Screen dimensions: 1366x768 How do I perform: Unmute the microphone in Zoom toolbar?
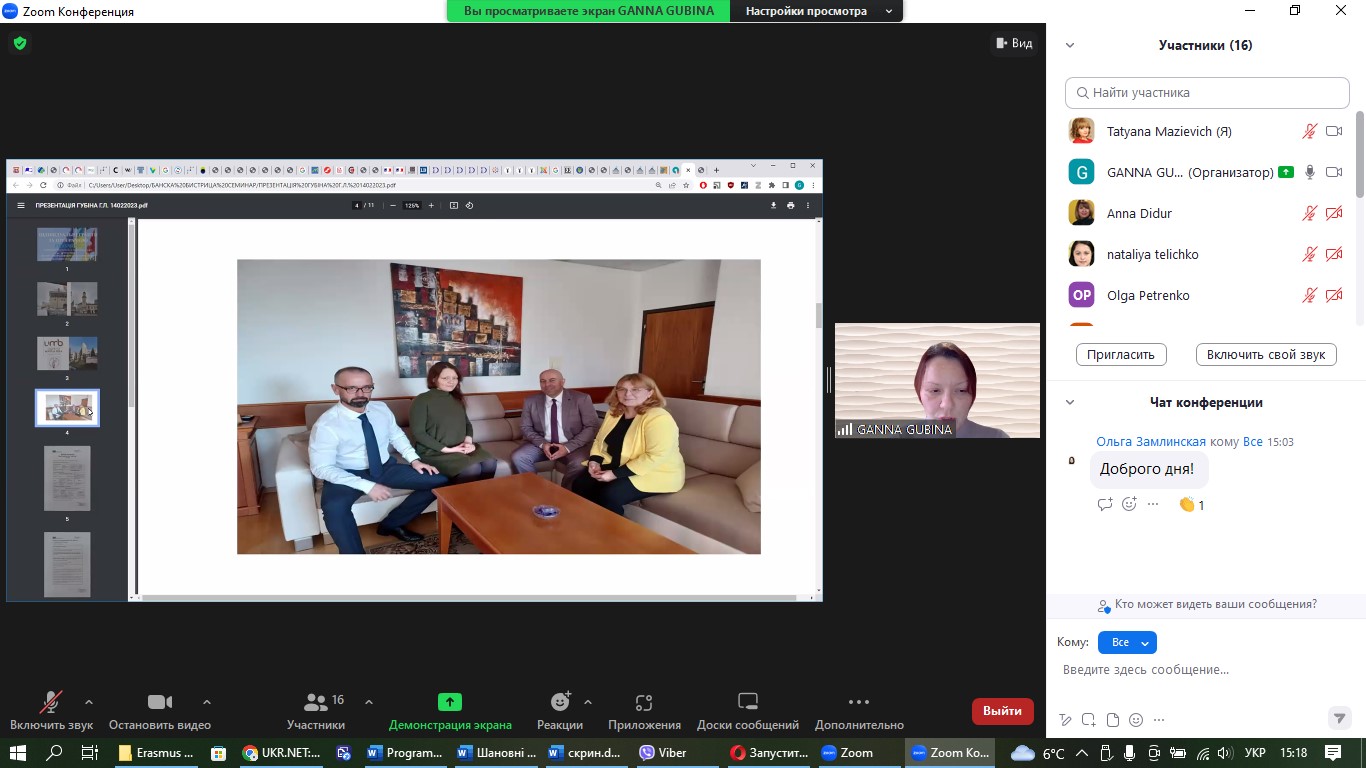(x=50, y=703)
